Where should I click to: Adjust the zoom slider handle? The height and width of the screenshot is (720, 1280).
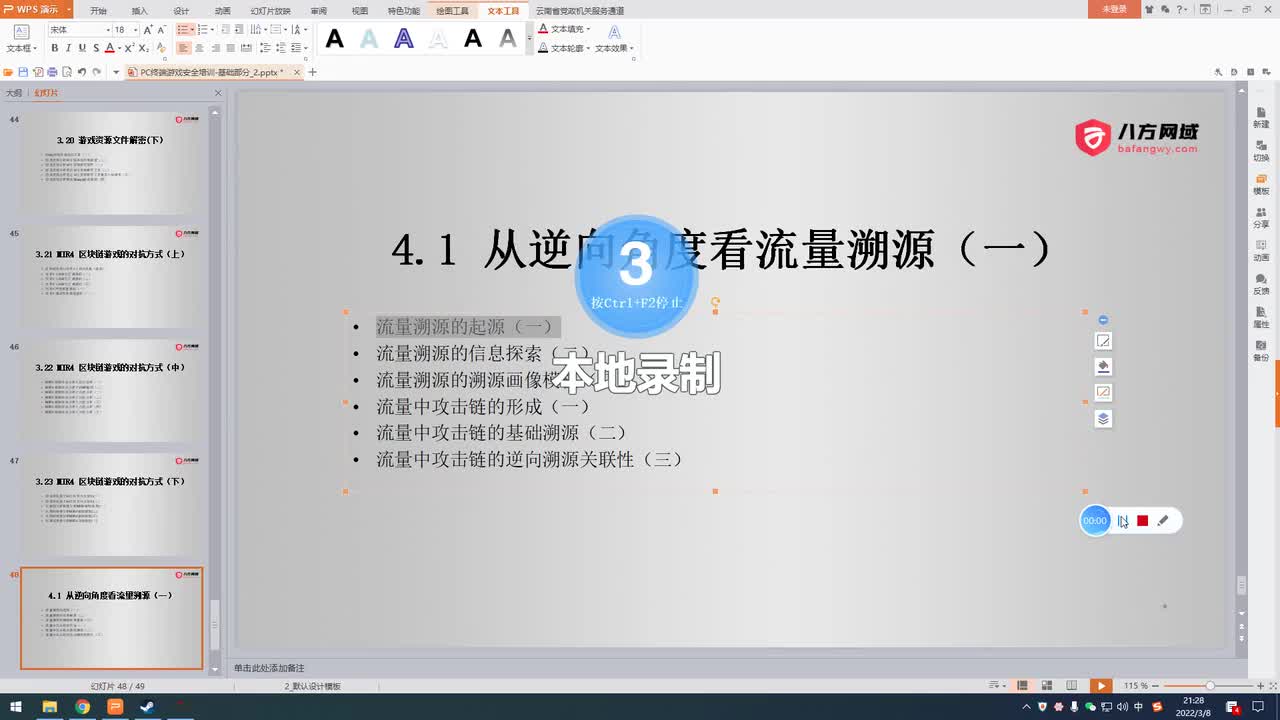click(x=1210, y=685)
